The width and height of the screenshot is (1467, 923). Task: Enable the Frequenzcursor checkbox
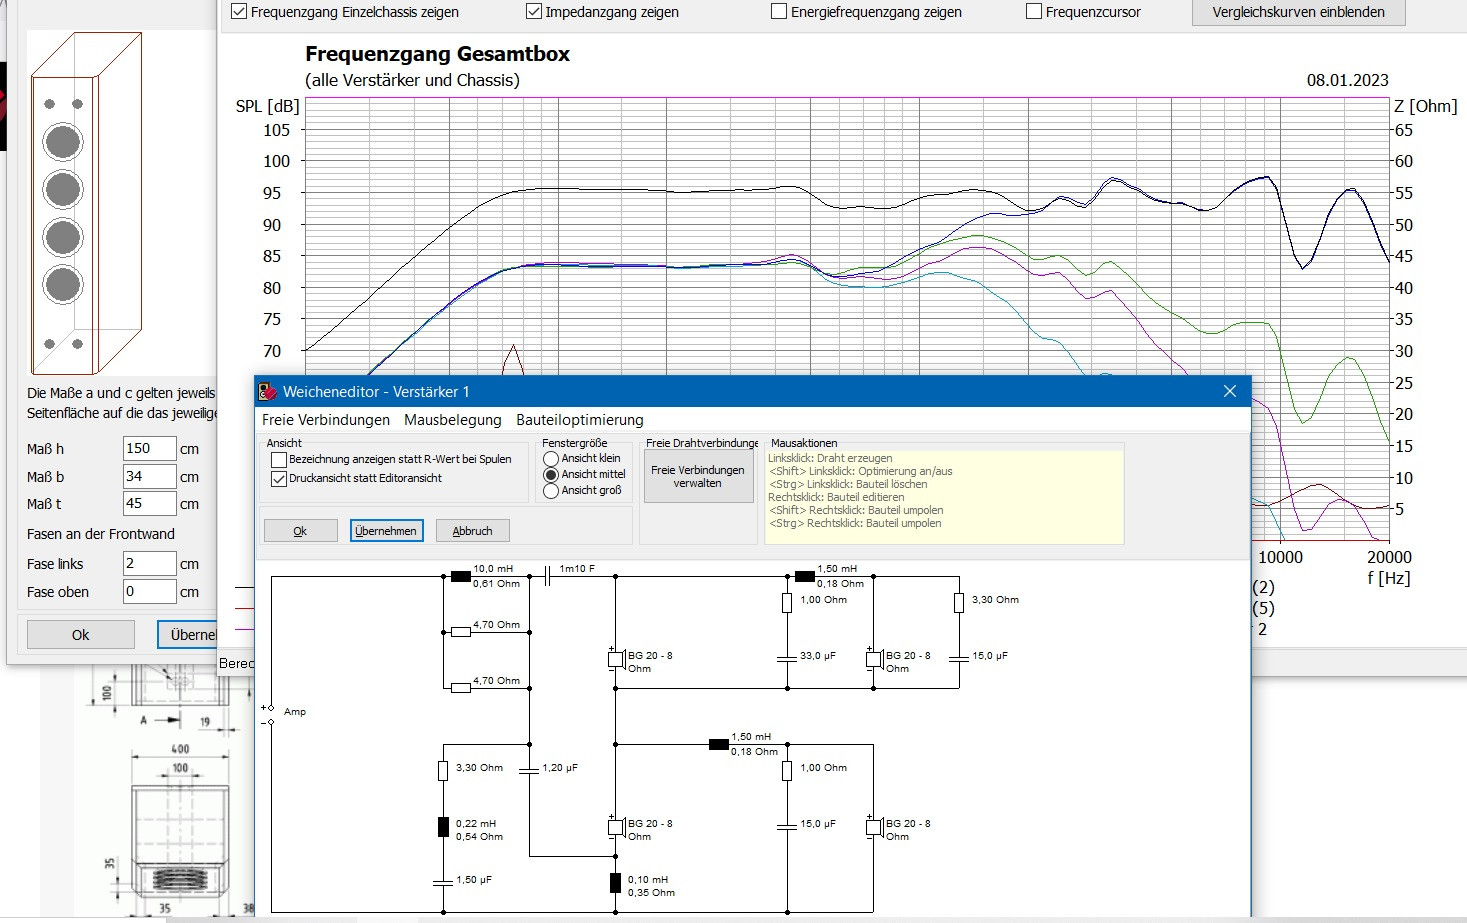click(1034, 12)
